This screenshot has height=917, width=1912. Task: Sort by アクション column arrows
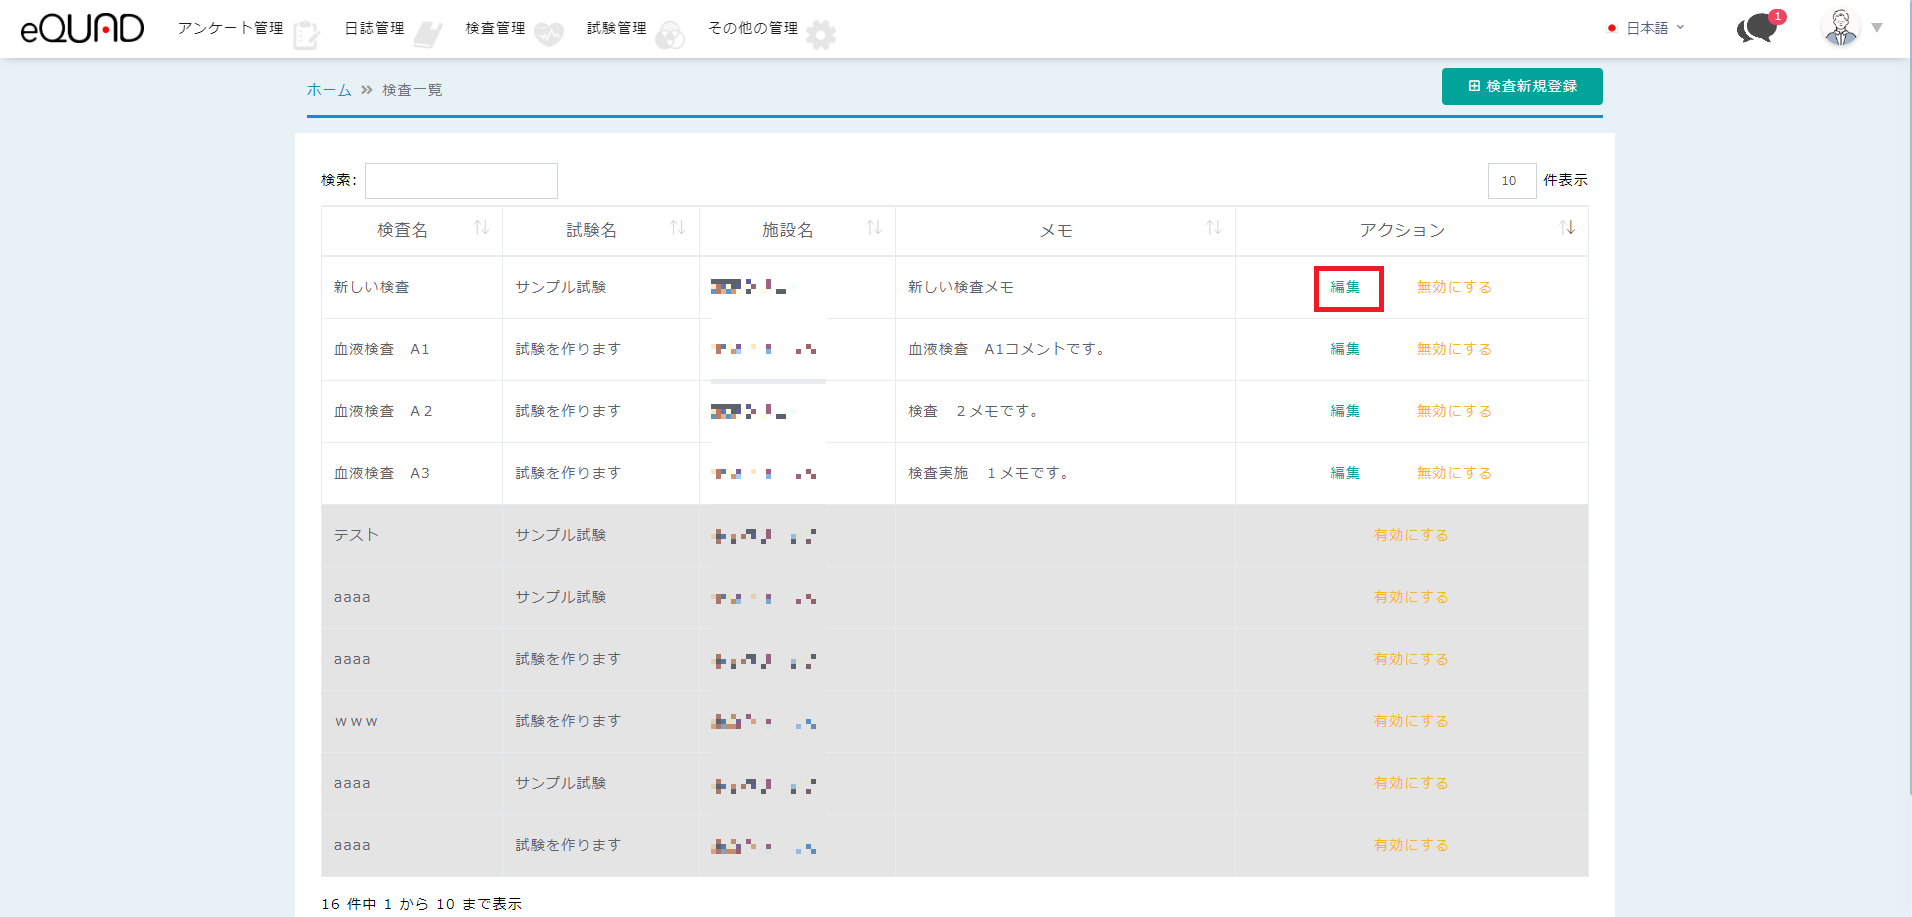[1566, 228]
